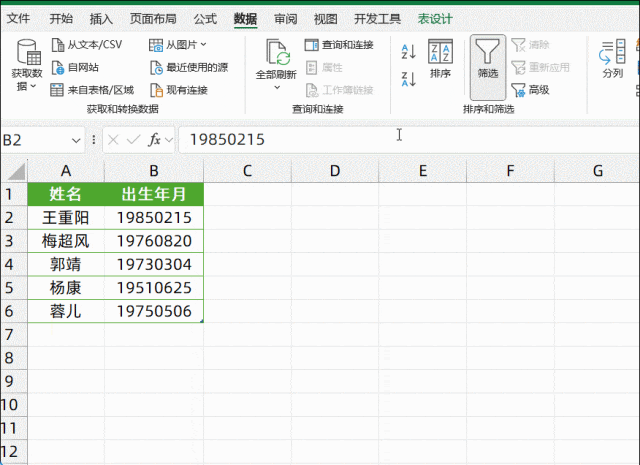Click the fx insert function icon

click(154, 140)
